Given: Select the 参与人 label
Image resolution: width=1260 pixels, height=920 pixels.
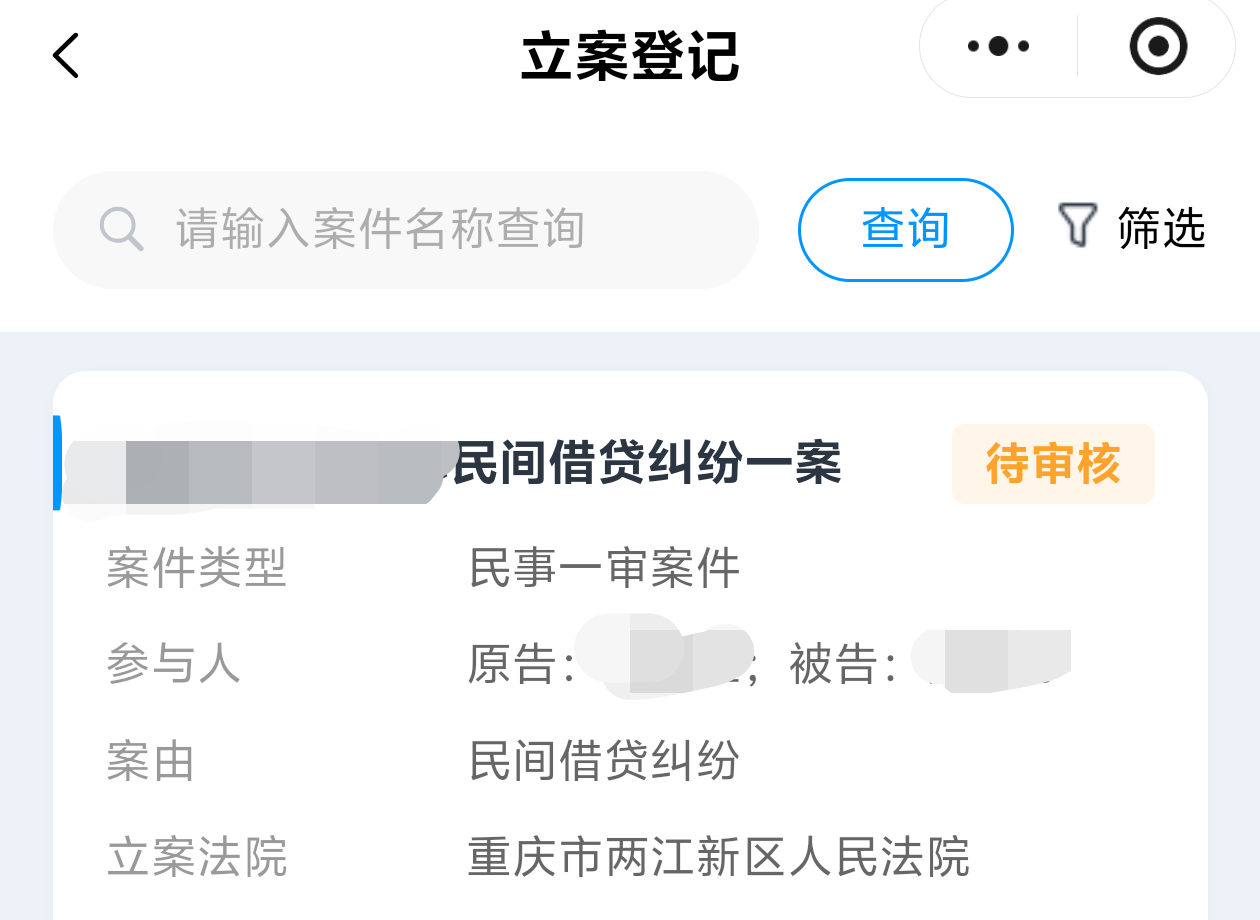Looking at the screenshot, I should click(173, 664).
